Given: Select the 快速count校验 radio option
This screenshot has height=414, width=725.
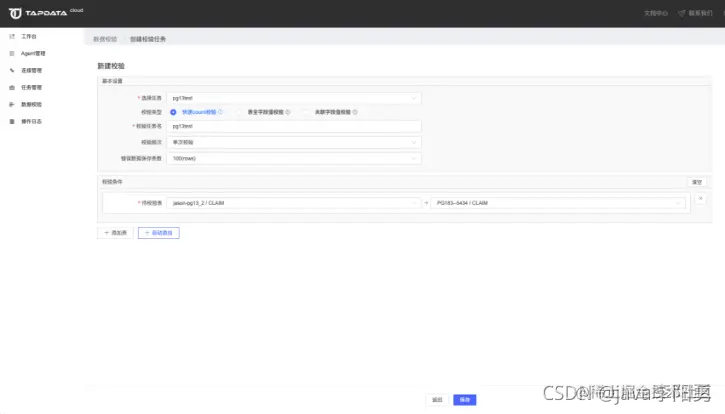Looking at the screenshot, I should point(173,112).
